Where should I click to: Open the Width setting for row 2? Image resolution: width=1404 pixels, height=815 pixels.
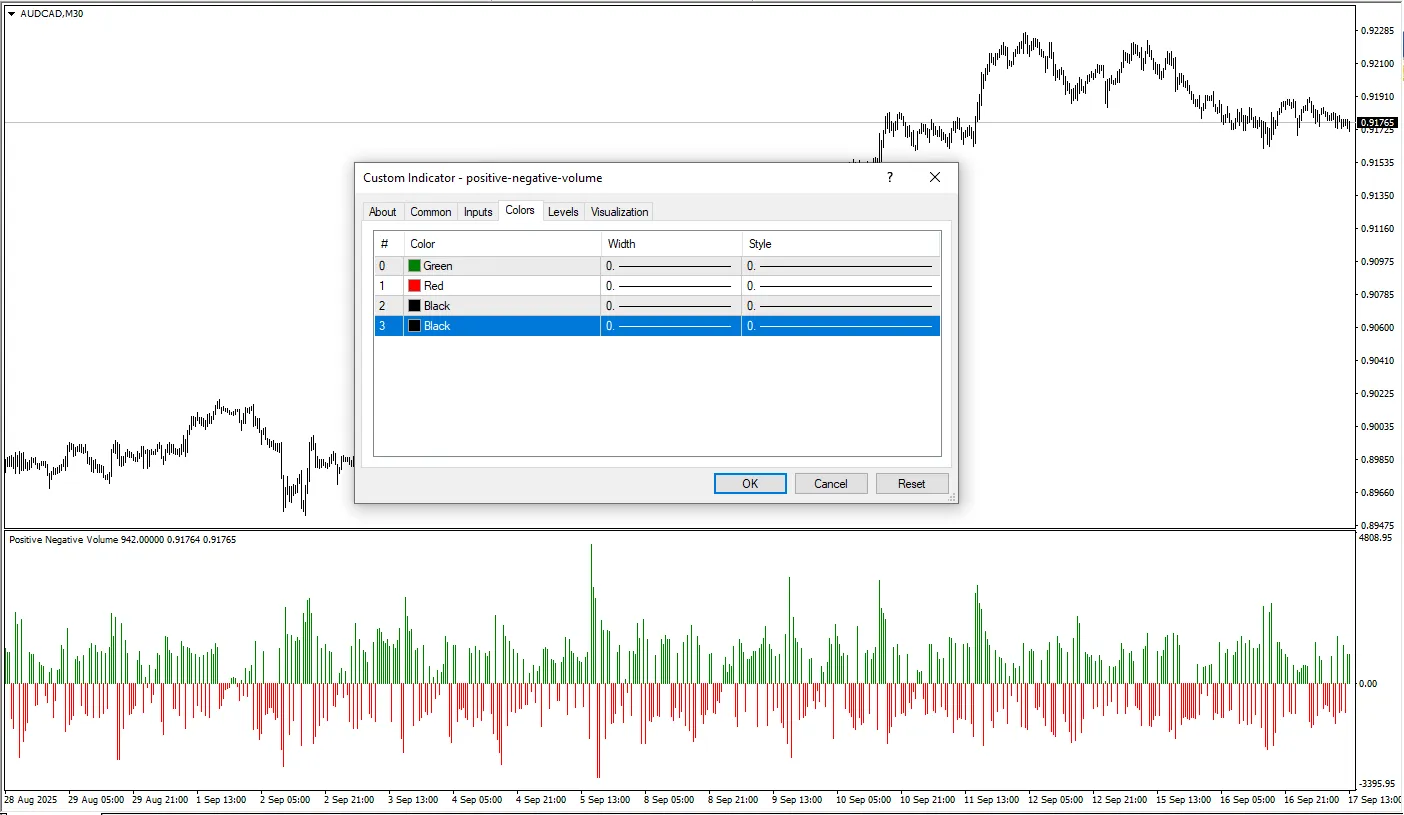[670, 306]
